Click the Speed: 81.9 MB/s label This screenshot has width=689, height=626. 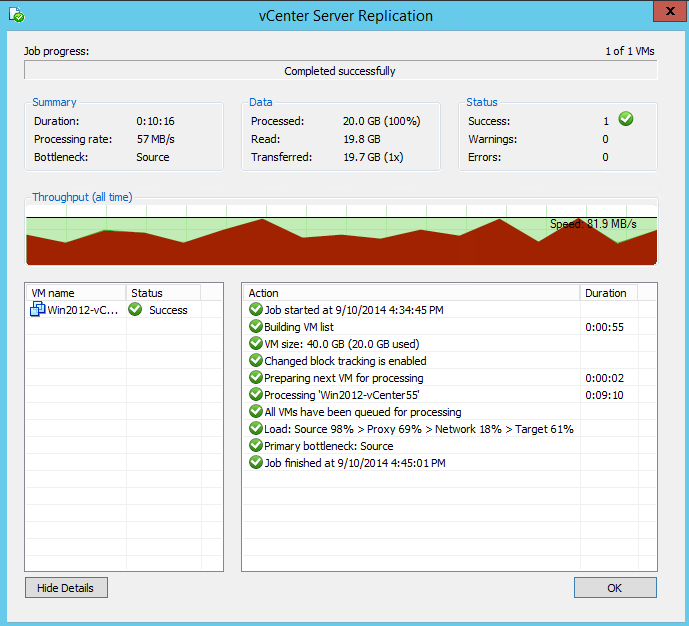point(593,224)
